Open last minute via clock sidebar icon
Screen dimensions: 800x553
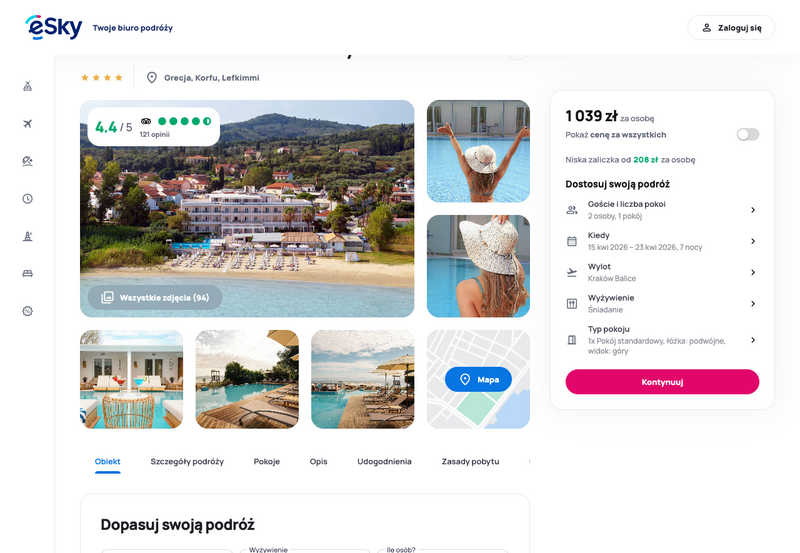tap(28, 198)
